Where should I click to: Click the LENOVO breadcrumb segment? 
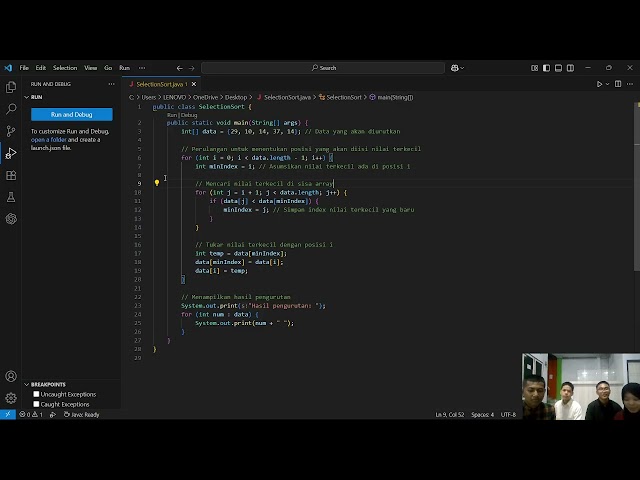click(x=174, y=98)
